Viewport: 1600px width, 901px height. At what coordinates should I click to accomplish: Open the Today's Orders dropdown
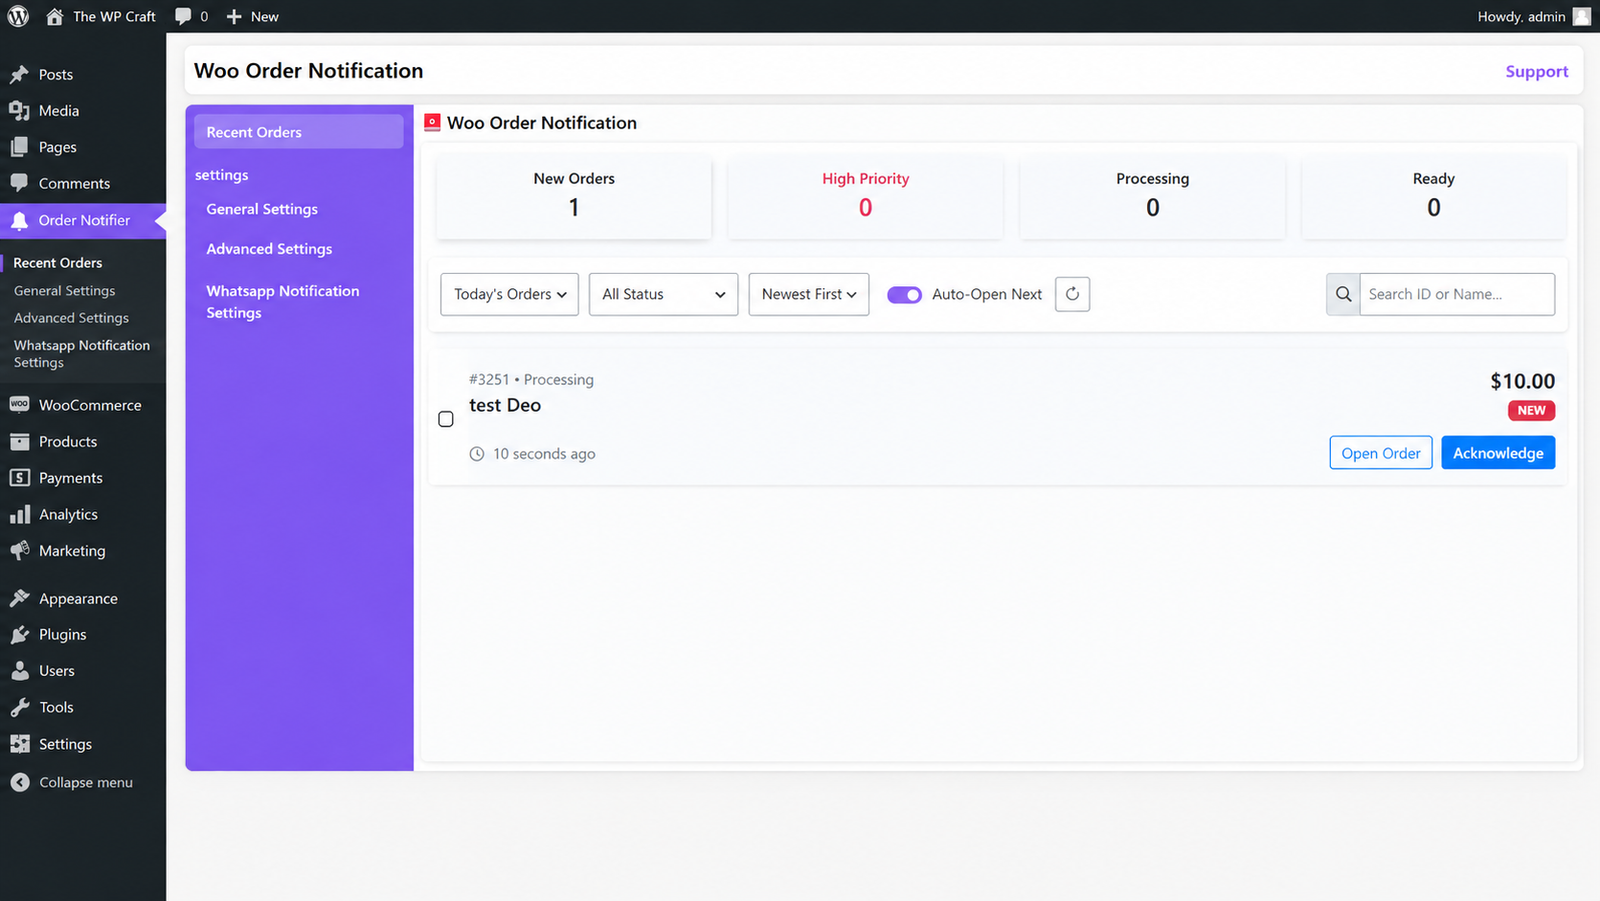509,294
